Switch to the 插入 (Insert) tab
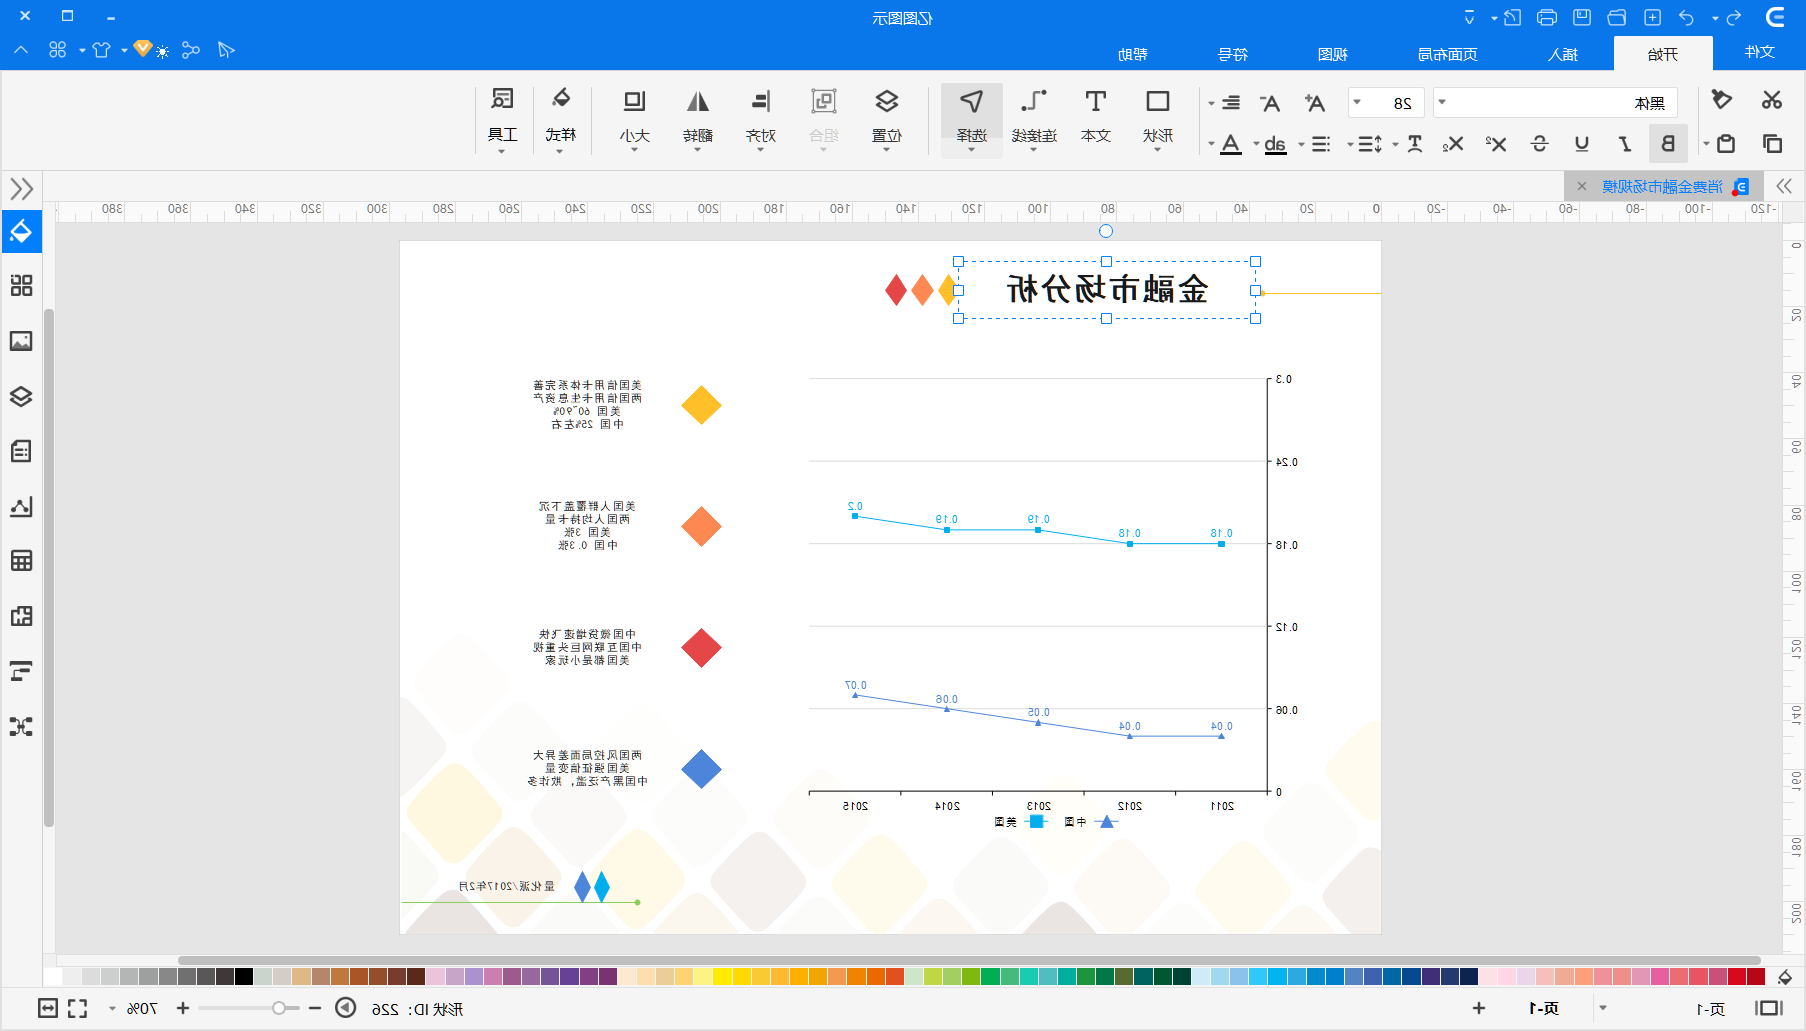This screenshot has width=1806, height=1031. [x=1563, y=54]
